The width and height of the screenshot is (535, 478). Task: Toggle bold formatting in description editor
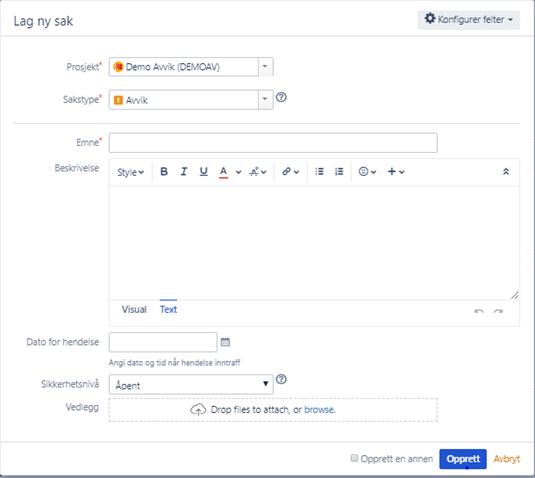tap(164, 172)
